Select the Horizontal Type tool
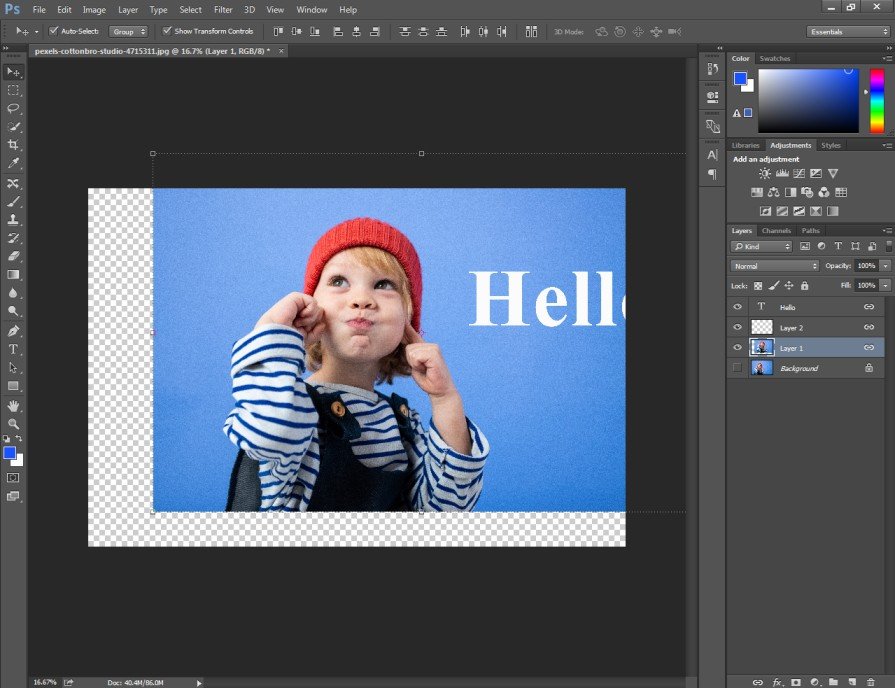This screenshot has width=895, height=688. (13, 349)
